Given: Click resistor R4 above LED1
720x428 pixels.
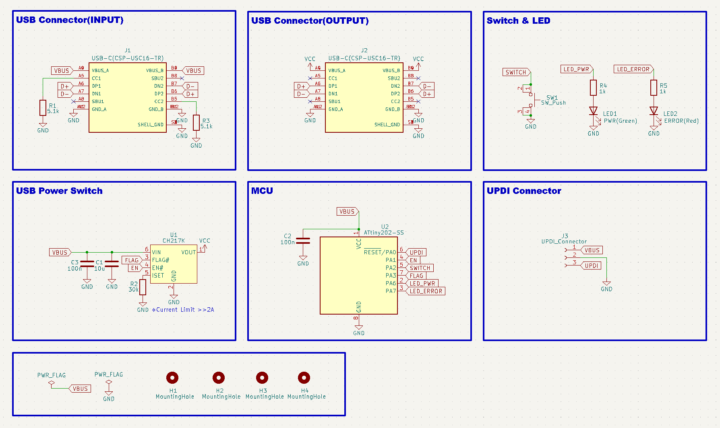Looking at the screenshot, I should click(x=593, y=88).
